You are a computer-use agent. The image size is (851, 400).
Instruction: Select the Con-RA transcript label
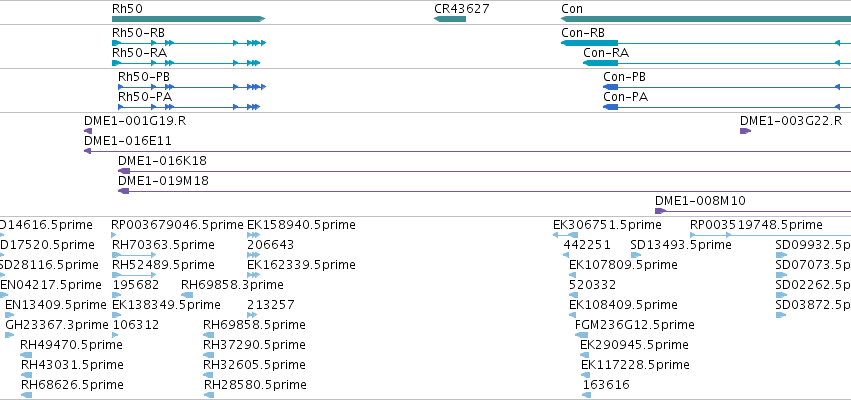[606, 53]
